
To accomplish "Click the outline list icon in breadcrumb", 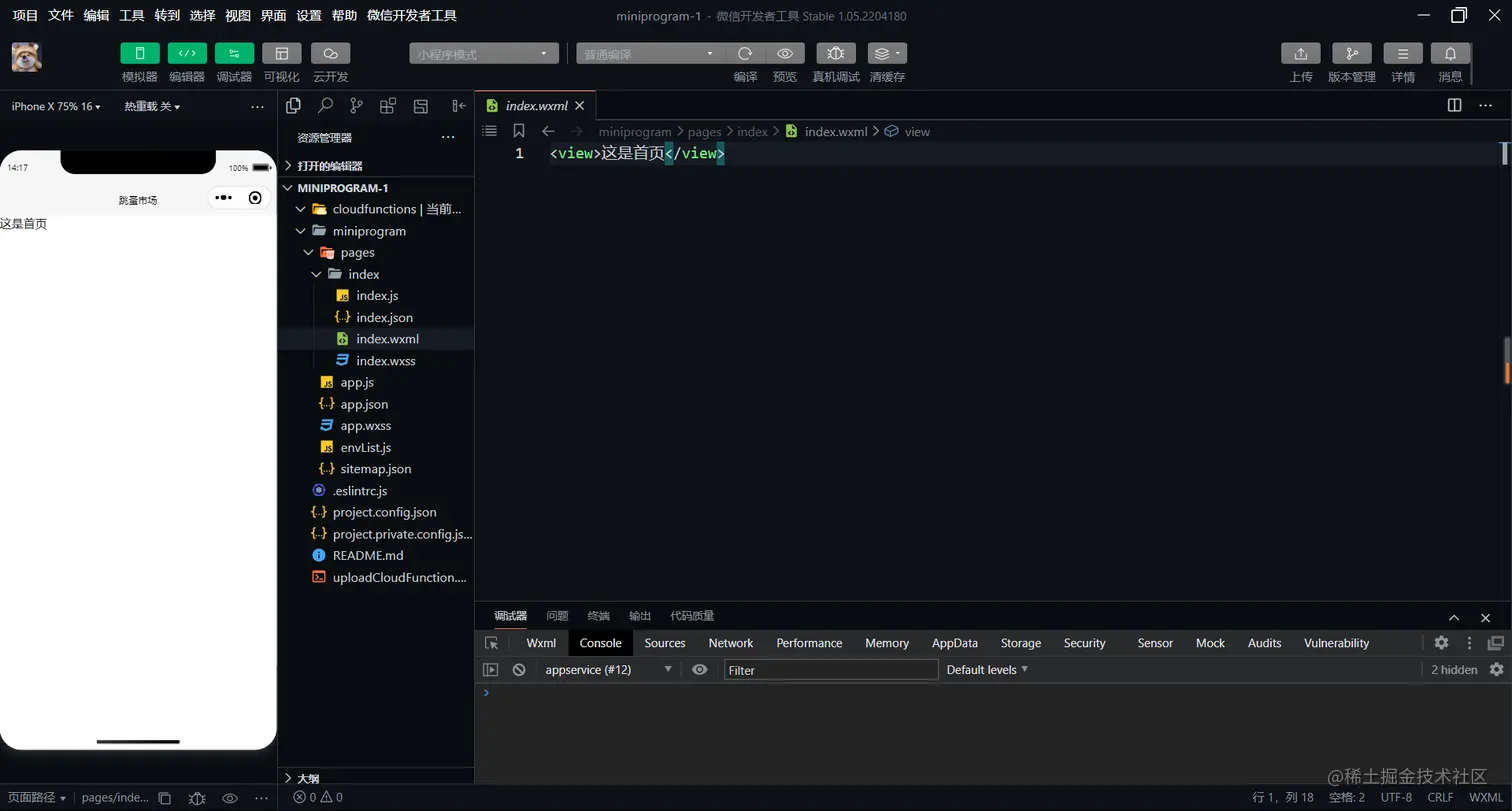I will pos(490,131).
